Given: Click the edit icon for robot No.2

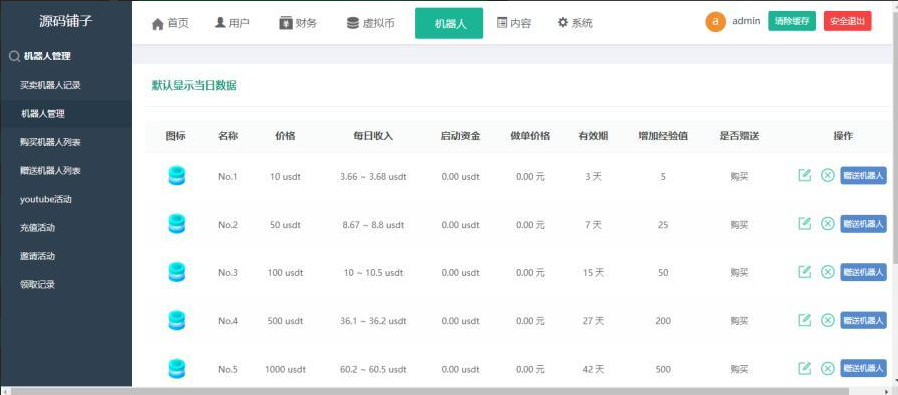Looking at the screenshot, I should pyautogui.click(x=805, y=223).
